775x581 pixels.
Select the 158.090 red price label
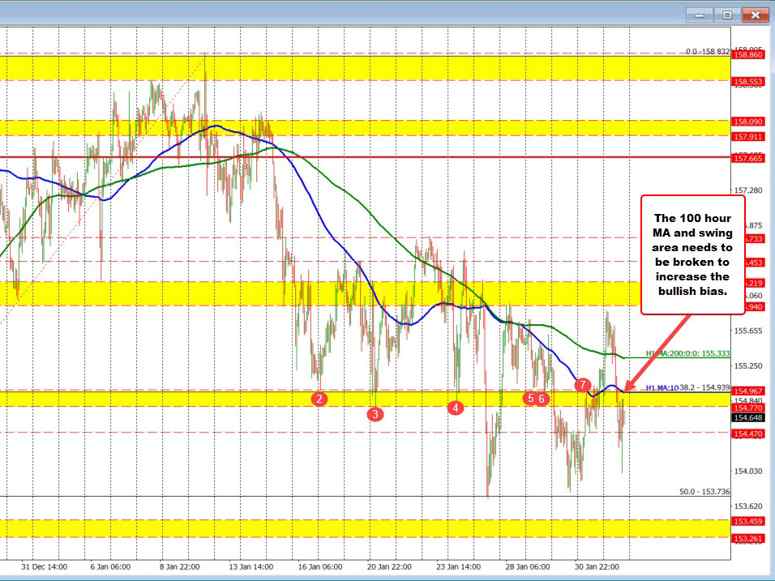pos(748,121)
